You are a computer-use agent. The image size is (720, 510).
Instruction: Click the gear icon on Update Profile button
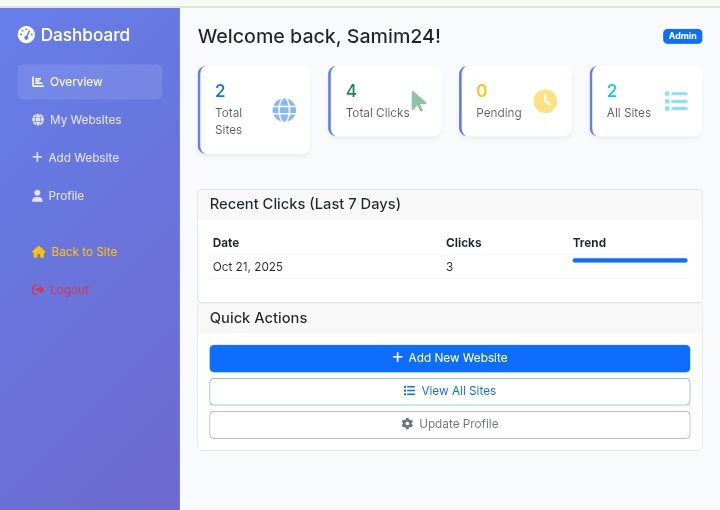point(407,424)
